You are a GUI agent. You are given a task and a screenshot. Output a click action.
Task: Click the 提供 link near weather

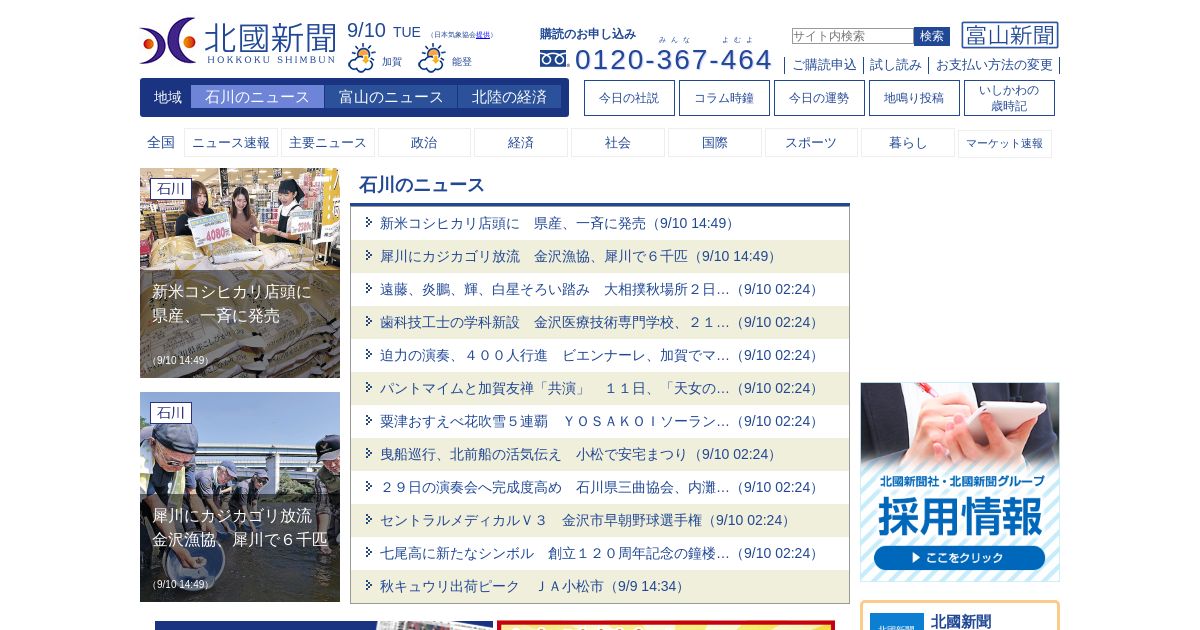(x=483, y=35)
